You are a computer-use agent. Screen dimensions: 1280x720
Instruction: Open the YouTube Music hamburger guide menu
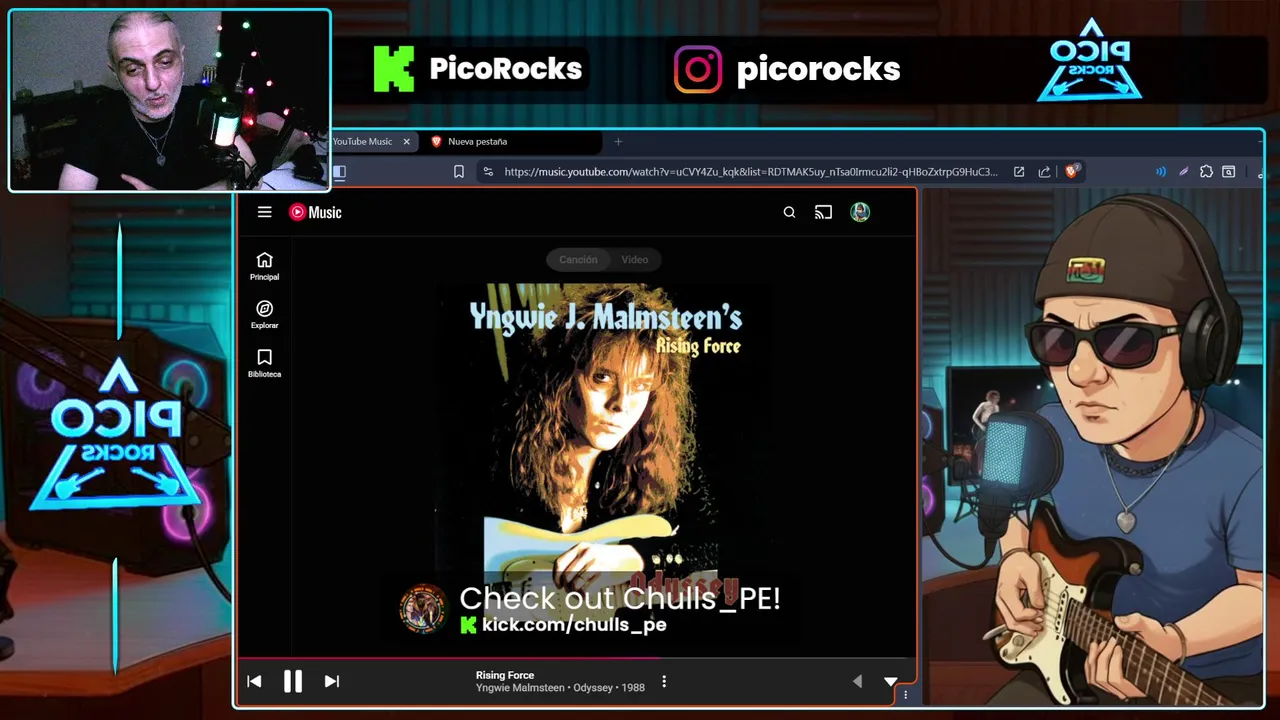coord(264,212)
